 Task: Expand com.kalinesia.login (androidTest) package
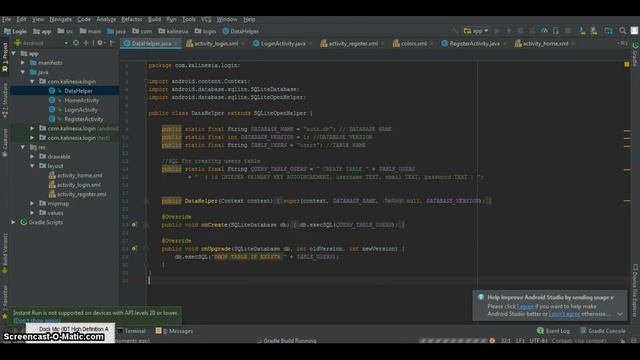pyautogui.click(x=32, y=129)
